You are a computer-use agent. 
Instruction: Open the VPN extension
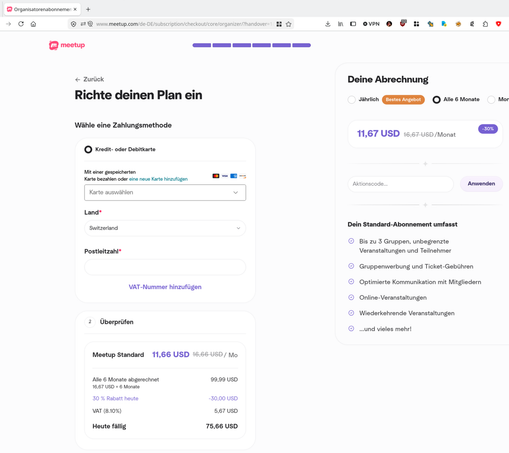pos(371,24)
